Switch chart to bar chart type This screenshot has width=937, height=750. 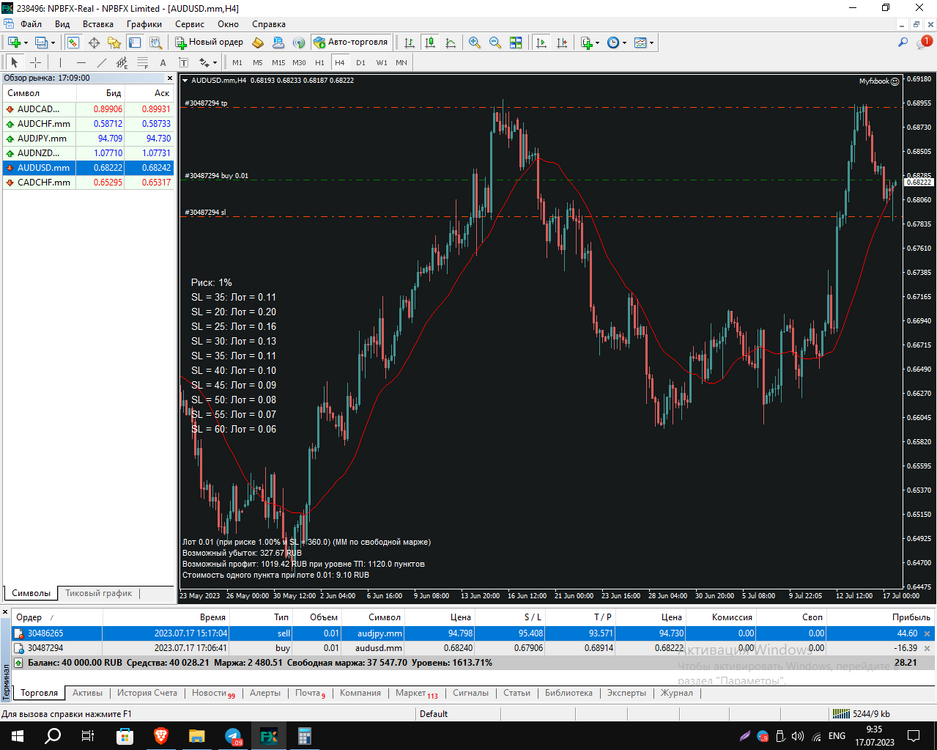coord(409,42)
